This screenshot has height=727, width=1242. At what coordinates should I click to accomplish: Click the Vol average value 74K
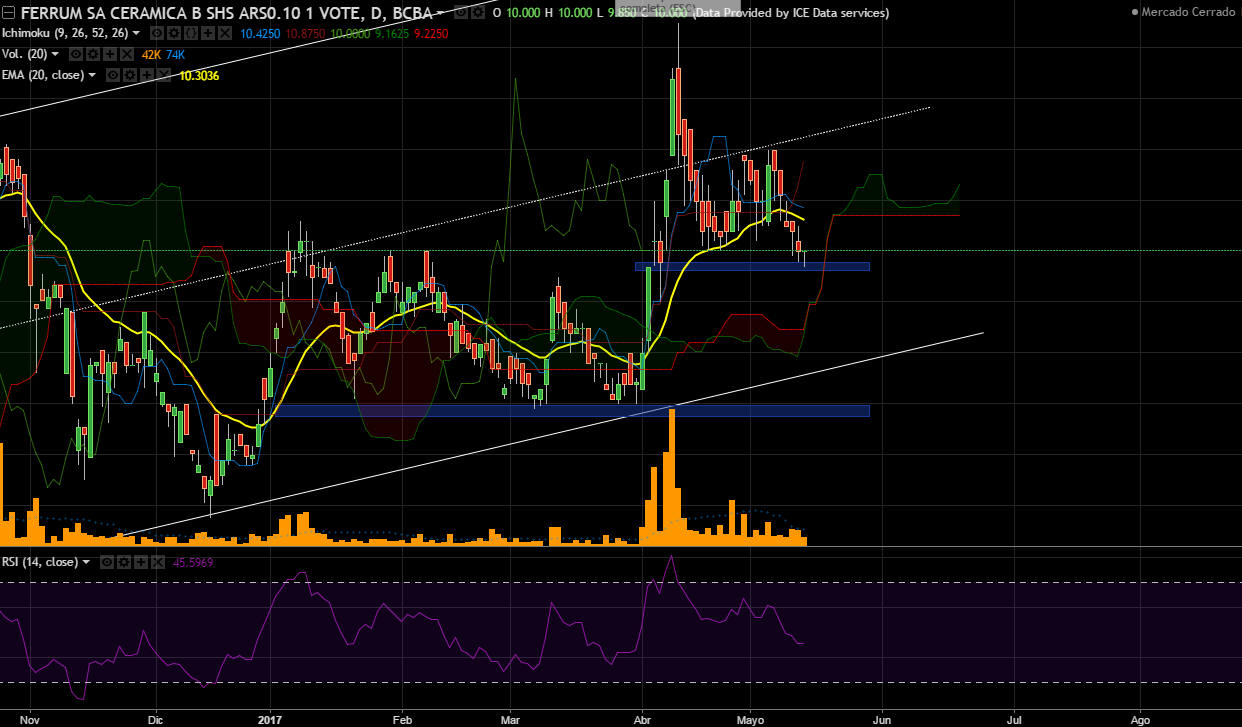(175, 54)
